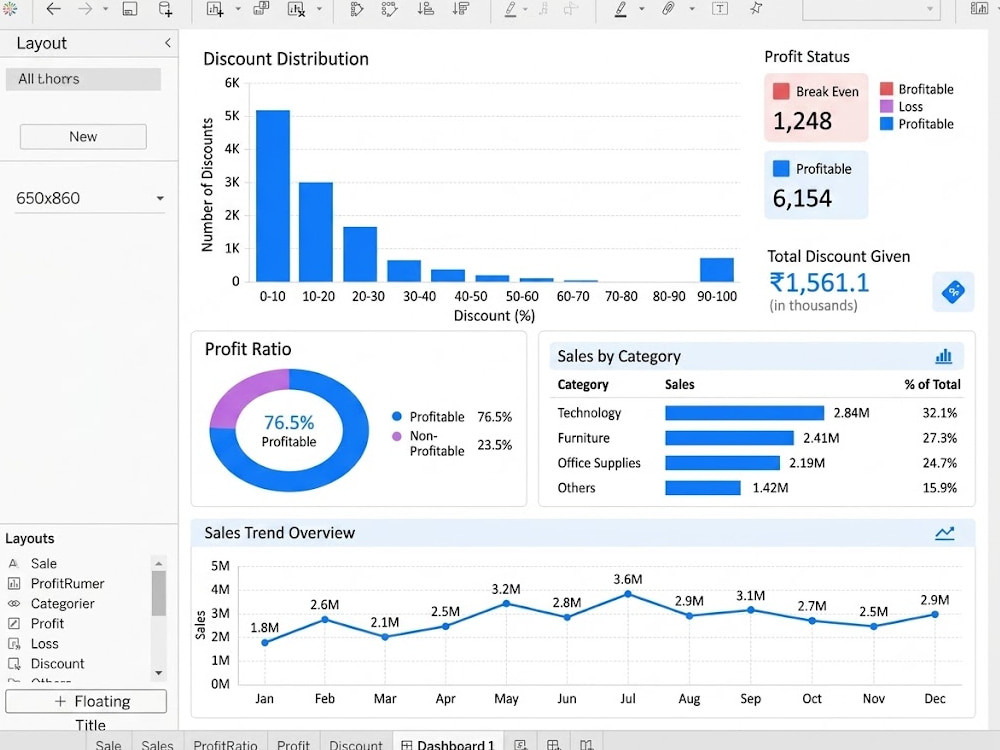Click the Sort Ascending icon
Viewport: 1000px width, 750px height.
click(x=425, y=9)
